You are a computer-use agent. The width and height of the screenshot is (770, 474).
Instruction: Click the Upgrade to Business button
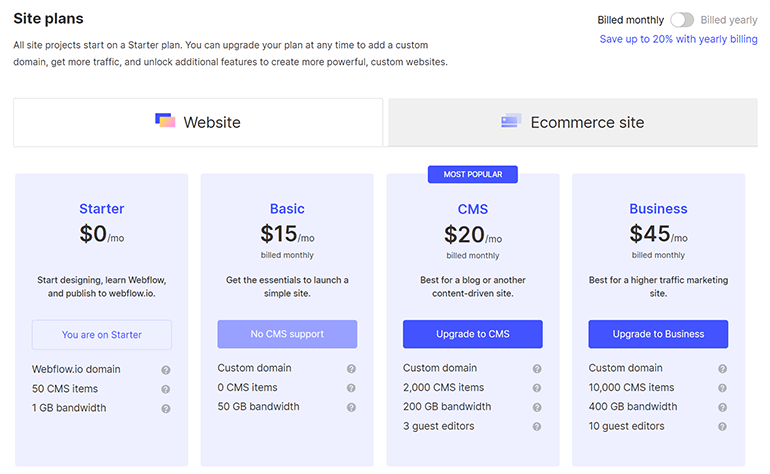click(x=658, y=334)
